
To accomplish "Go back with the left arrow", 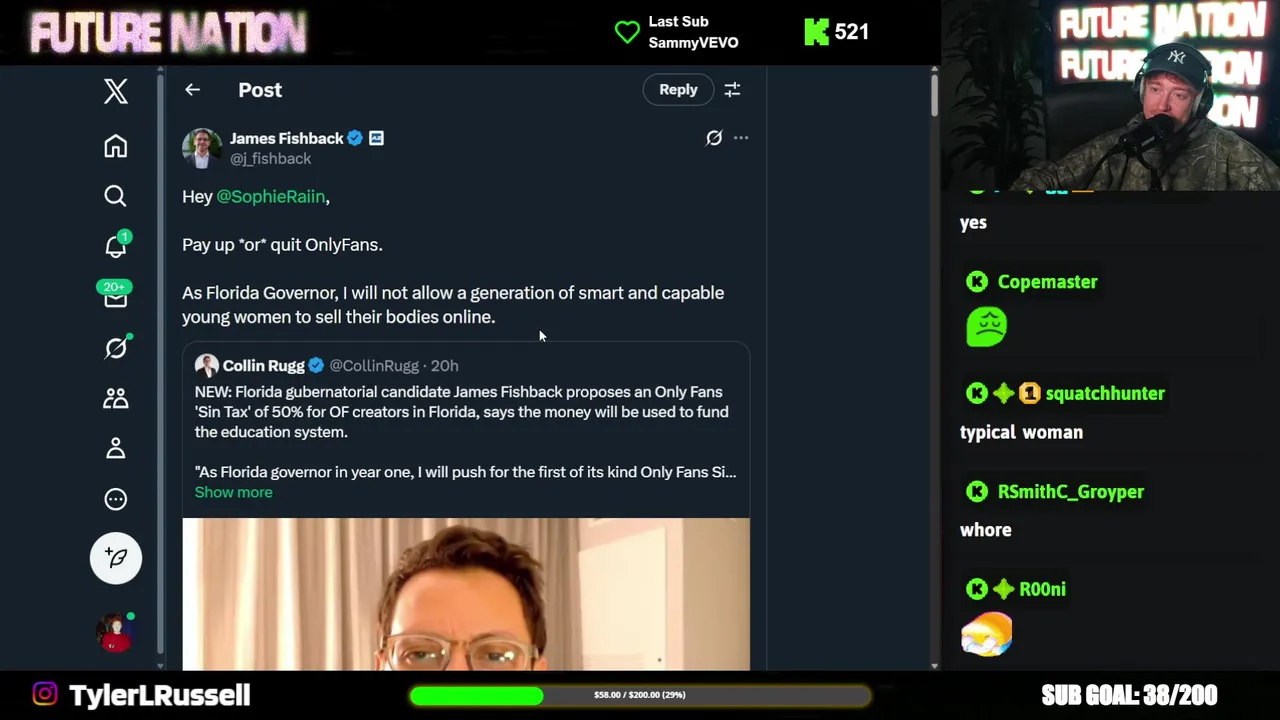I will [192, 90].
